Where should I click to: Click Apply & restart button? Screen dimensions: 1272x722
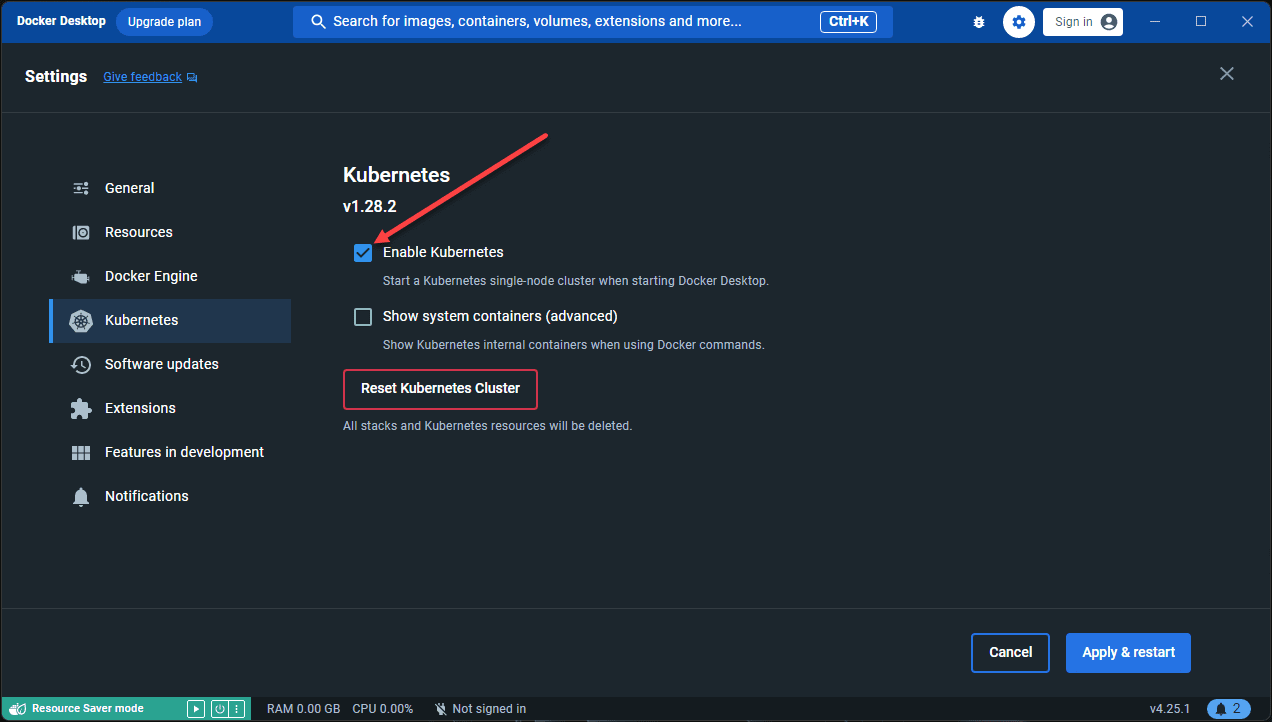(x=1128, y=653)
